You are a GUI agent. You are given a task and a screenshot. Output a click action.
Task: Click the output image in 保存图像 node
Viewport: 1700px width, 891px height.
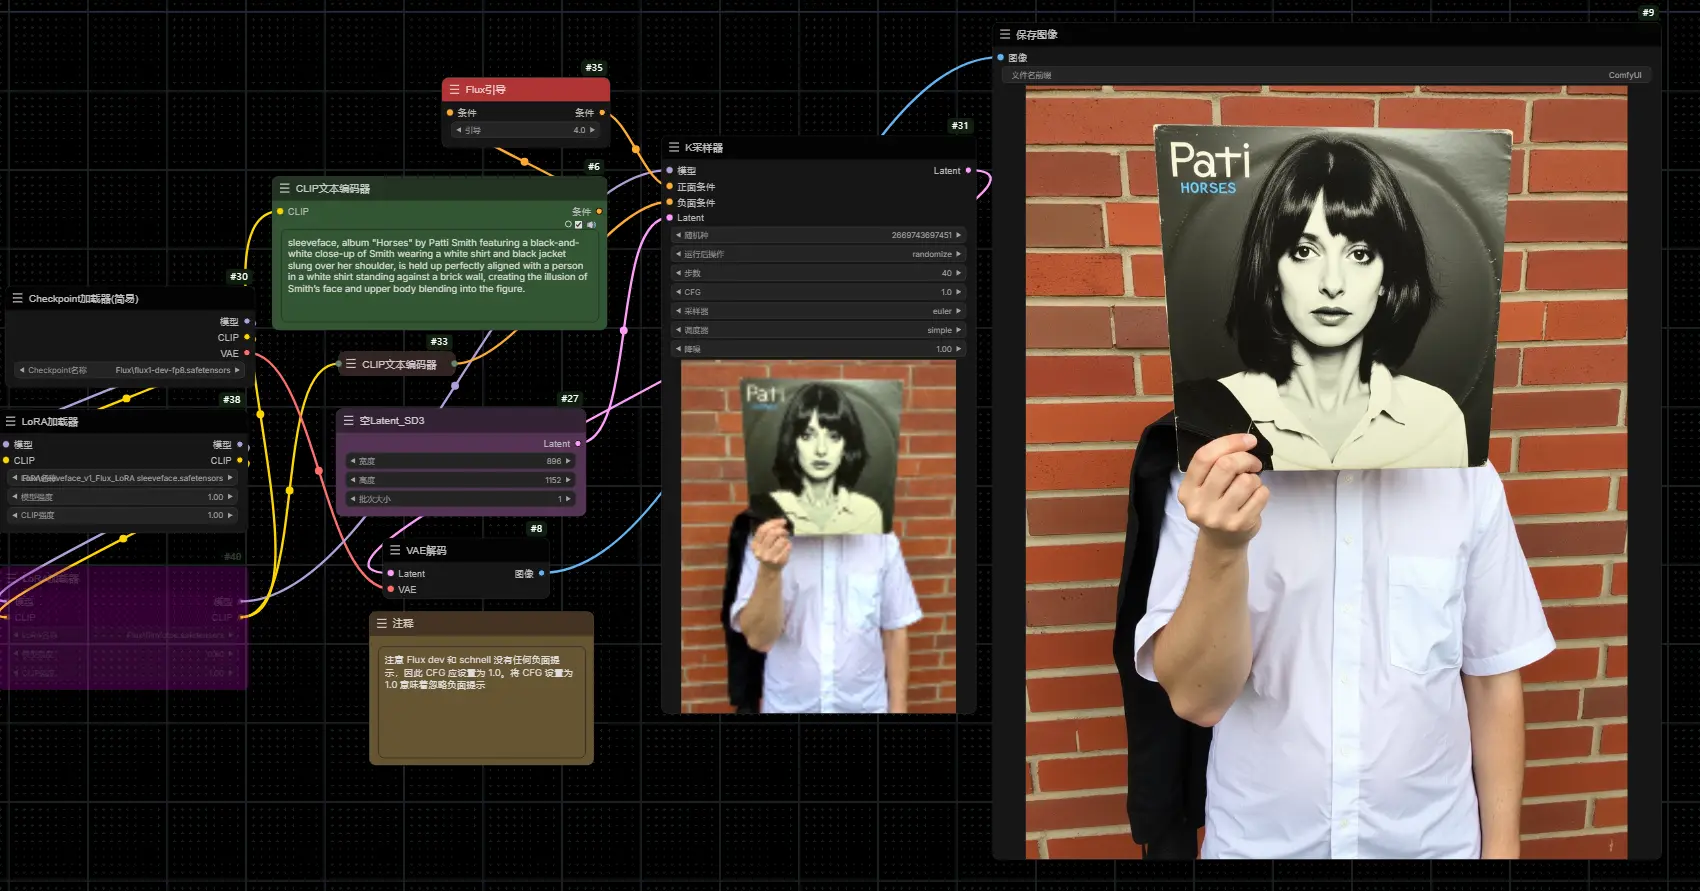[1326, 472]
